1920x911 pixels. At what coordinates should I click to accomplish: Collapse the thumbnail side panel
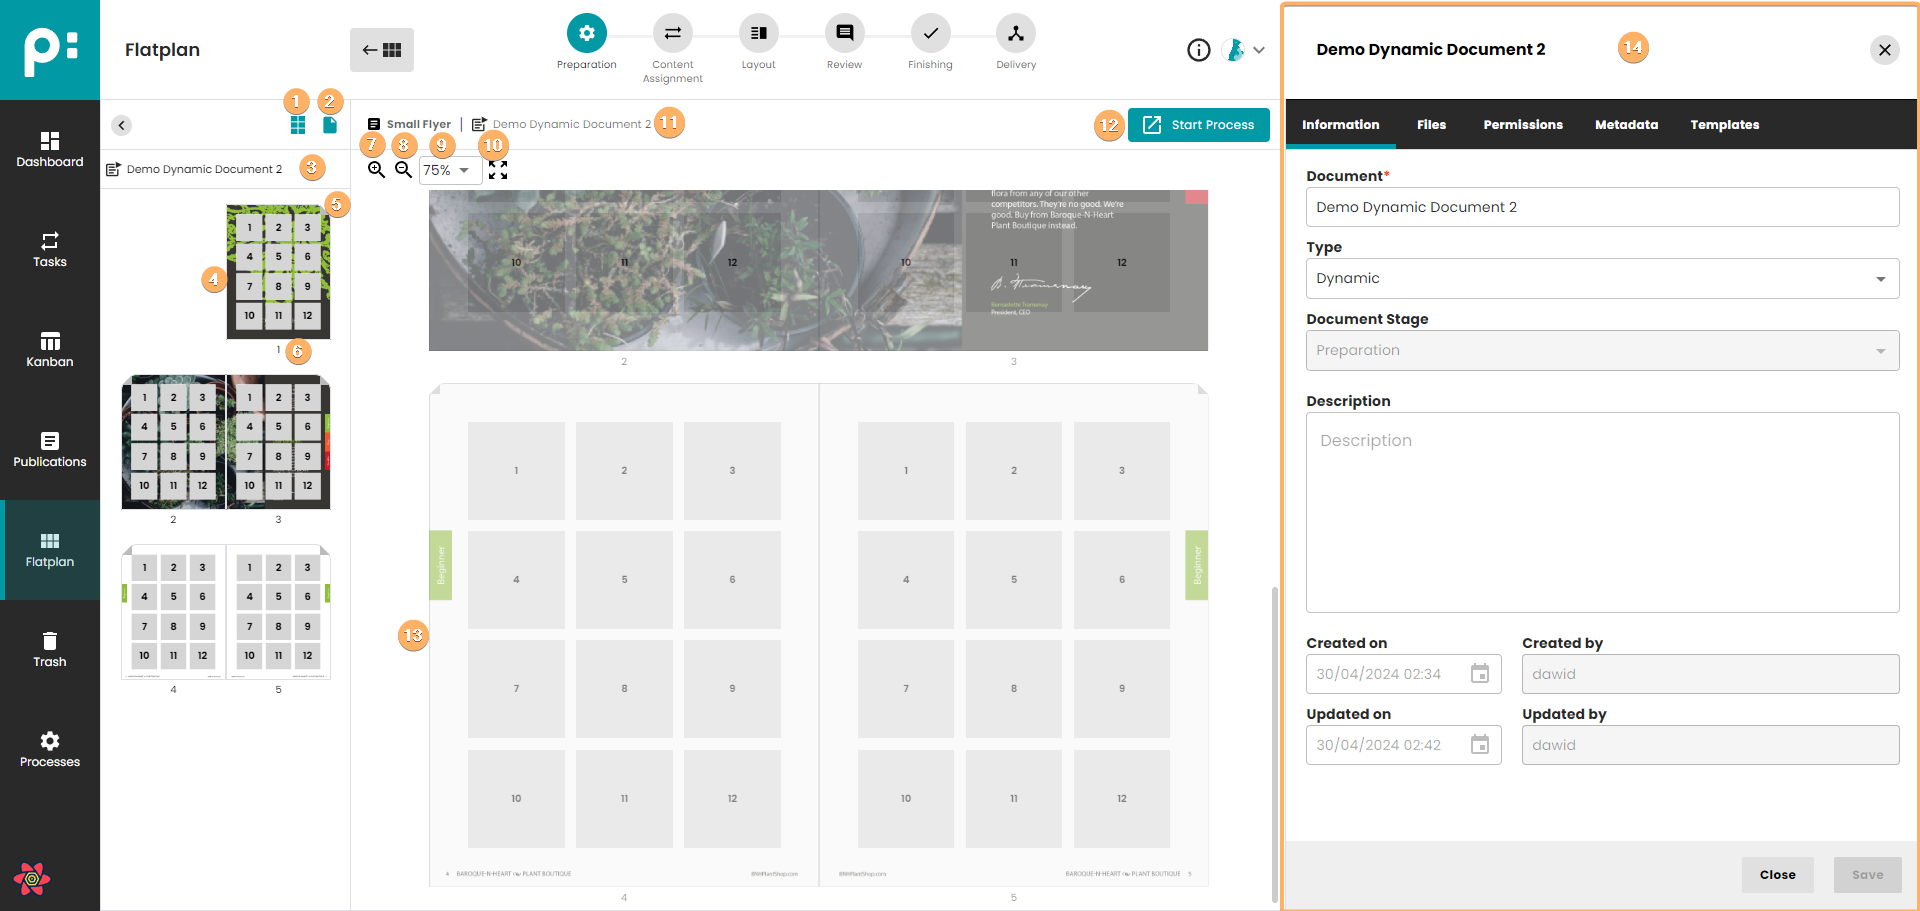(121, 125)
